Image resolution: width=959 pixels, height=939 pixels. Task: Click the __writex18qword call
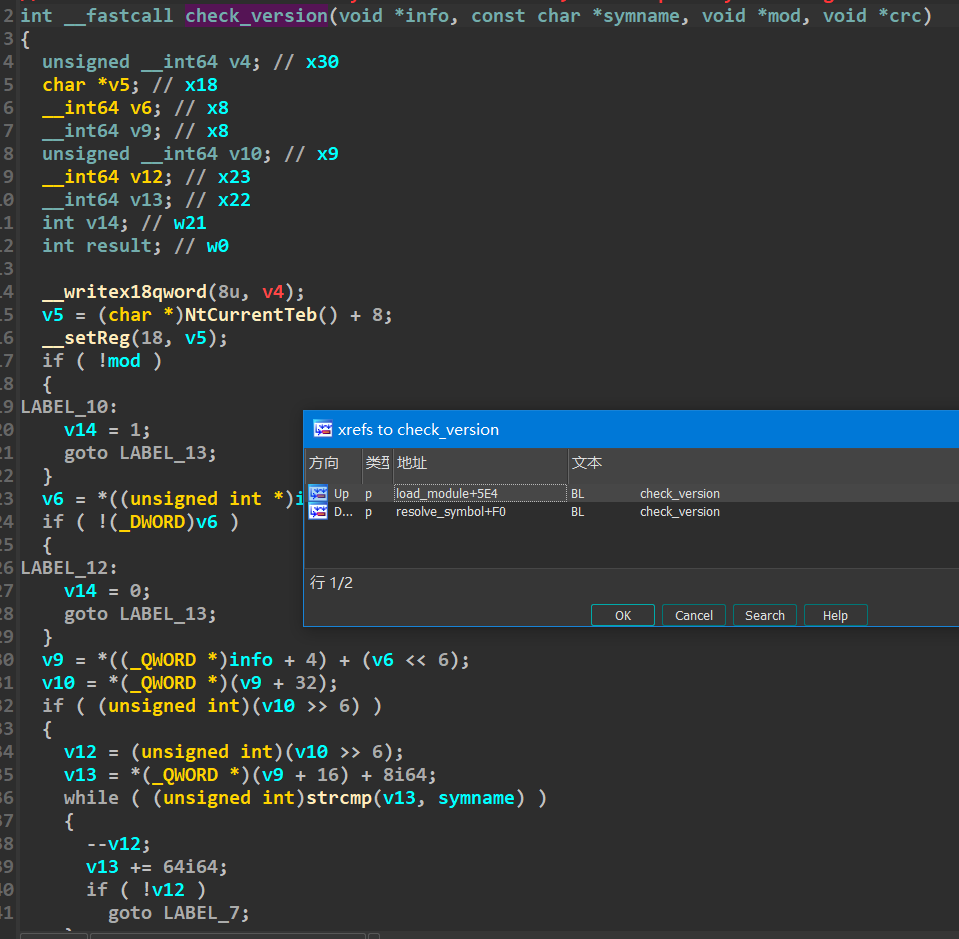123,292
